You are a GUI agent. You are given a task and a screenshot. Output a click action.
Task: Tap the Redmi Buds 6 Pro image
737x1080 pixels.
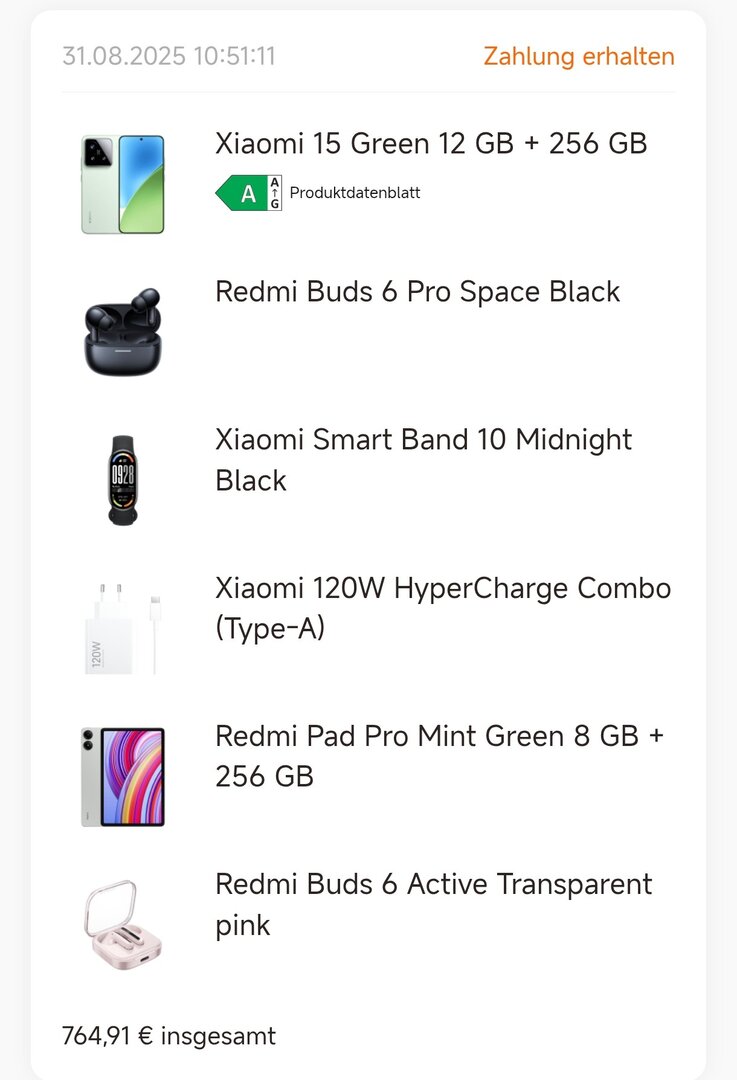[x=122, y=332]
